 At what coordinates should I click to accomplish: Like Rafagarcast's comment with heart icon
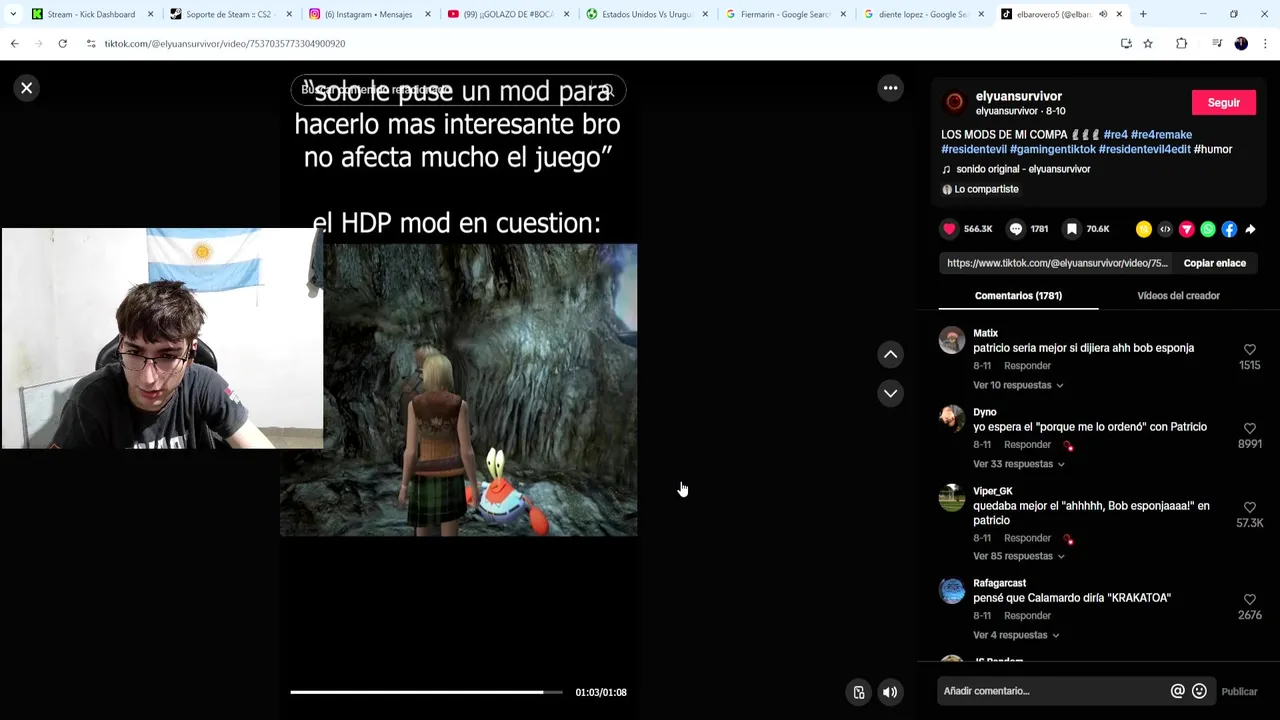pyautogui.click(x=1250, y=599)
